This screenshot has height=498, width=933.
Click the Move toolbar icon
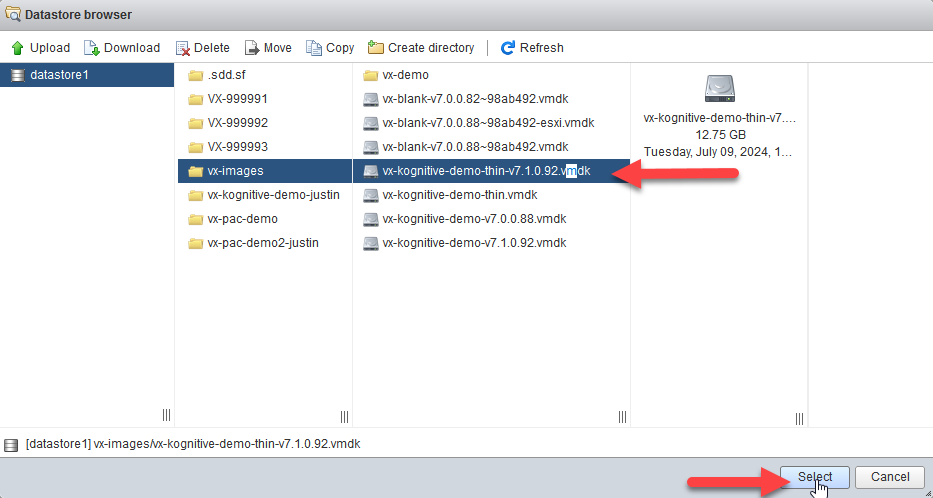[252, 48]
